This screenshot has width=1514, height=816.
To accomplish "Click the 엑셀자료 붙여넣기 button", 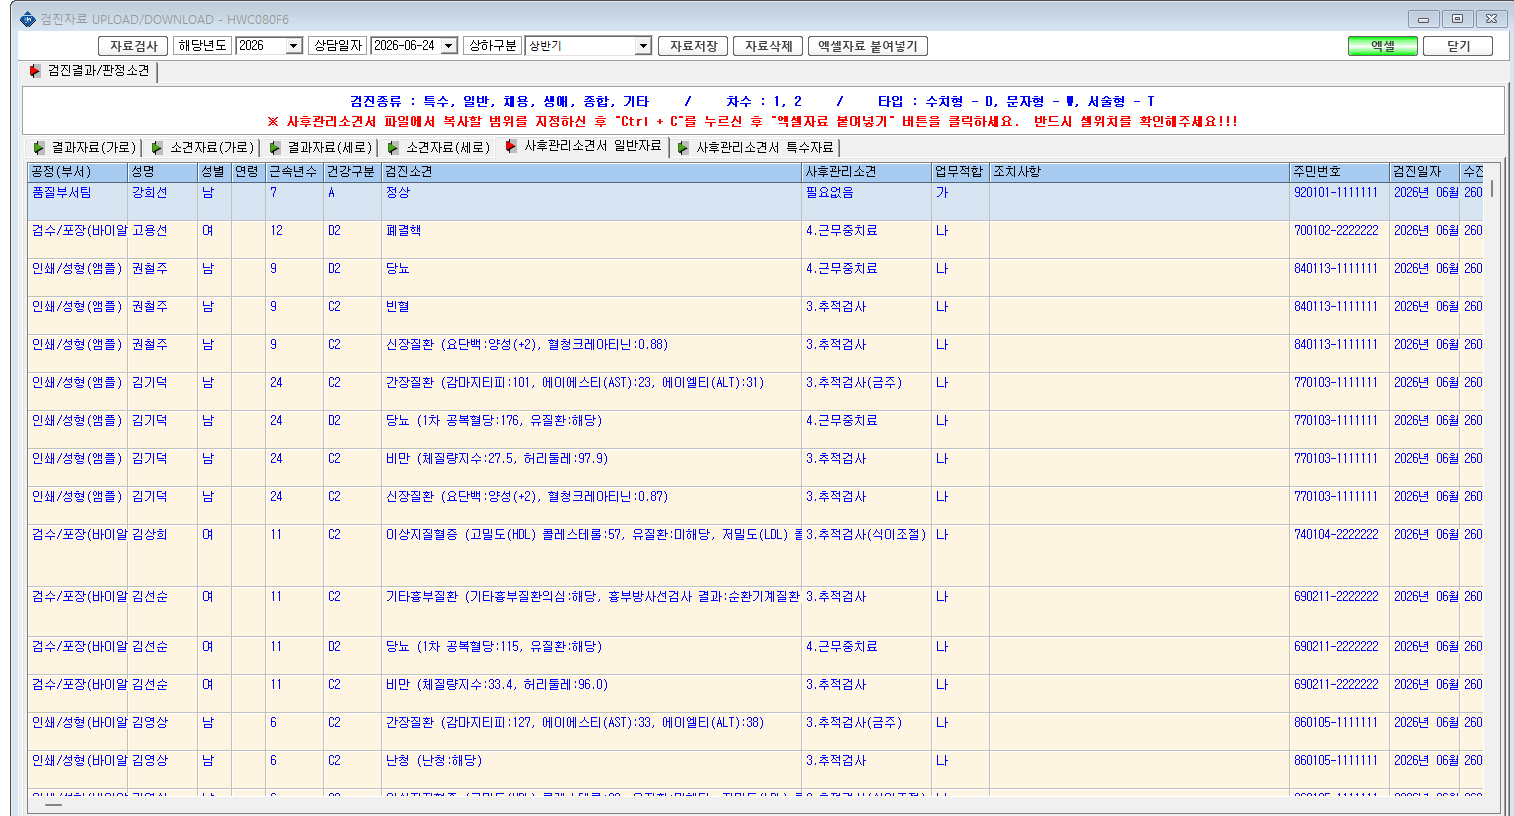I will [x=867, y=46].
